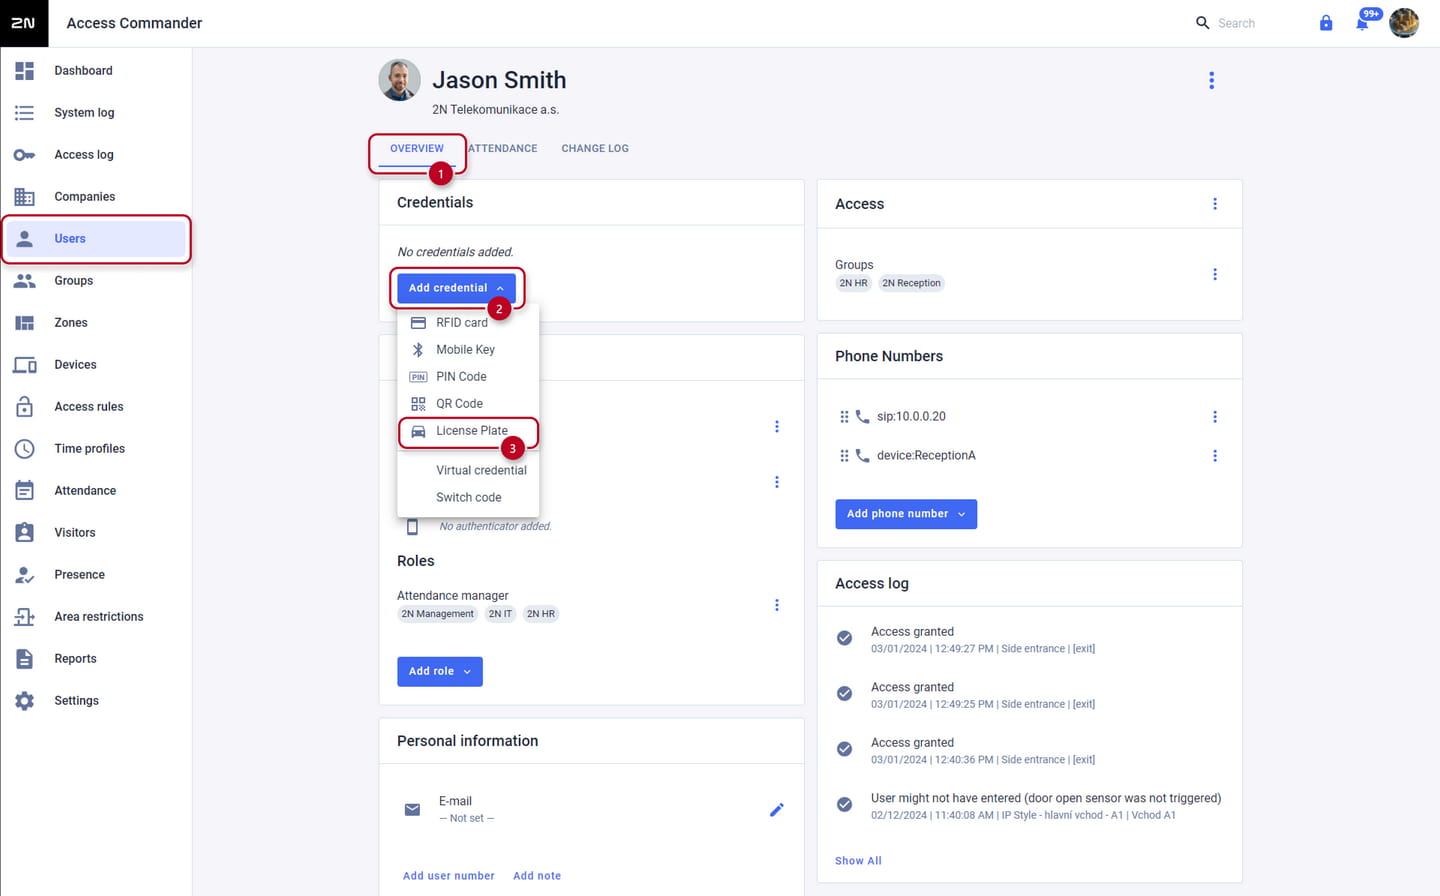Image resolution: width=1440 pixels, height=896 pixels.
Task: Click the blue lock icon in header
Action: tap(1326, 23)
